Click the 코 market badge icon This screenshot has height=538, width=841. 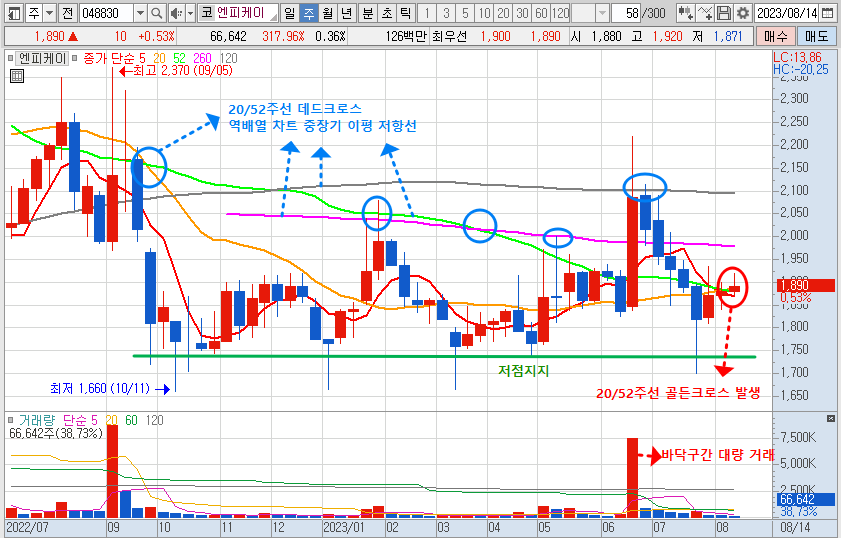[206, 13]
